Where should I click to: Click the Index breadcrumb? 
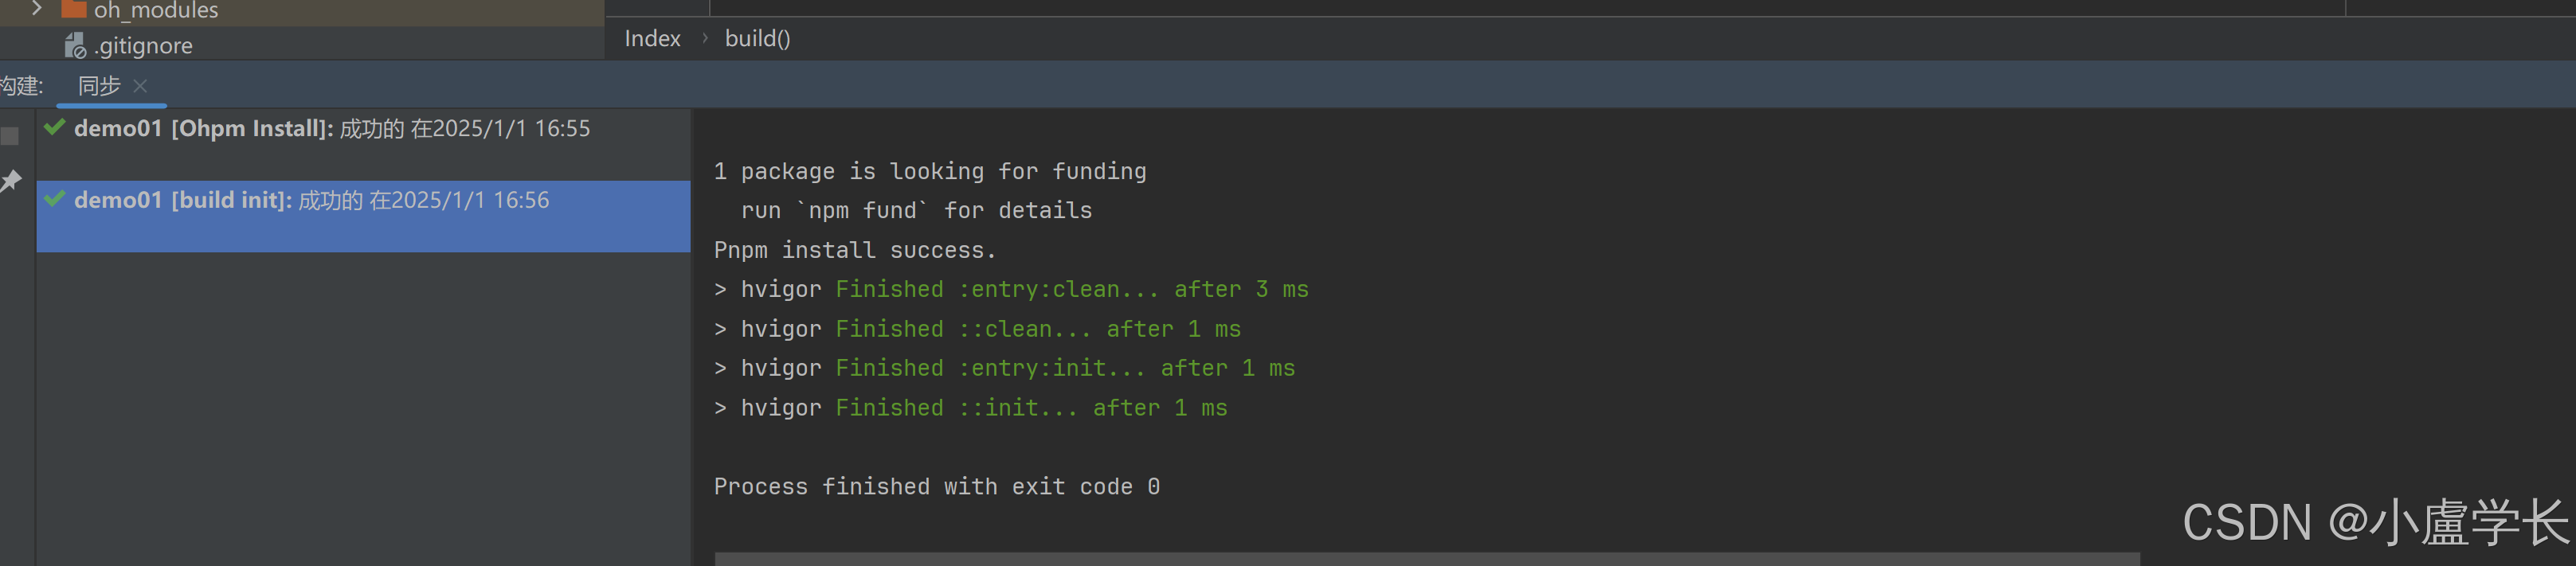[652, 38]
